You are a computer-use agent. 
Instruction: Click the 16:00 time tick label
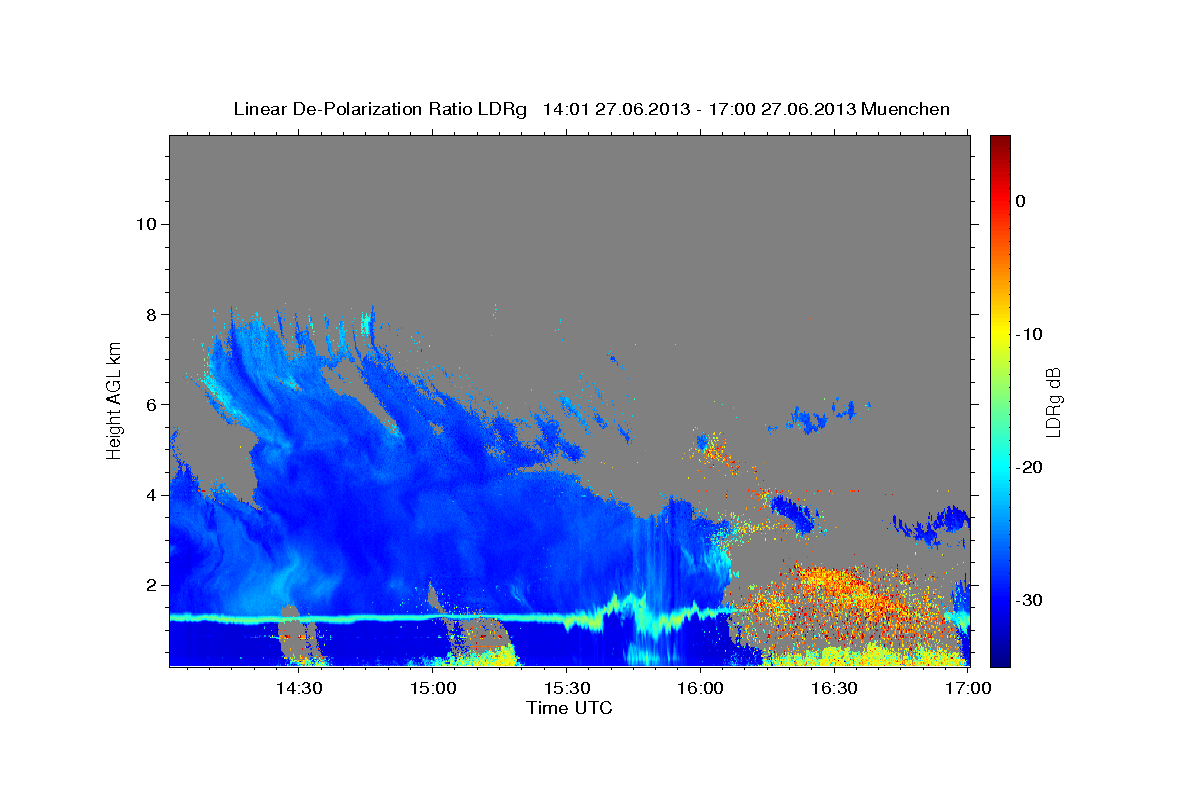700,689
